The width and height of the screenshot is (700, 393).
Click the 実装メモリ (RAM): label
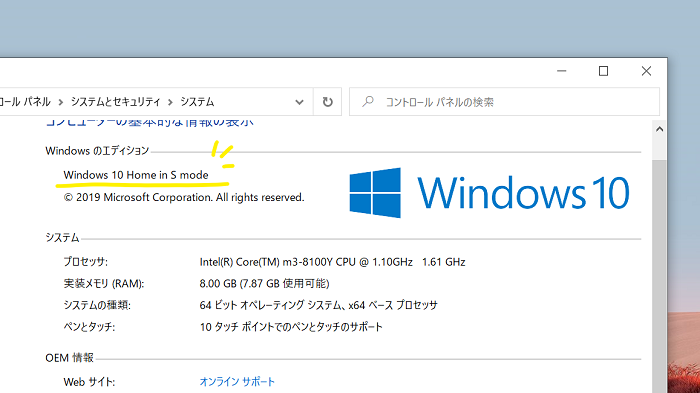click(104, 284)
